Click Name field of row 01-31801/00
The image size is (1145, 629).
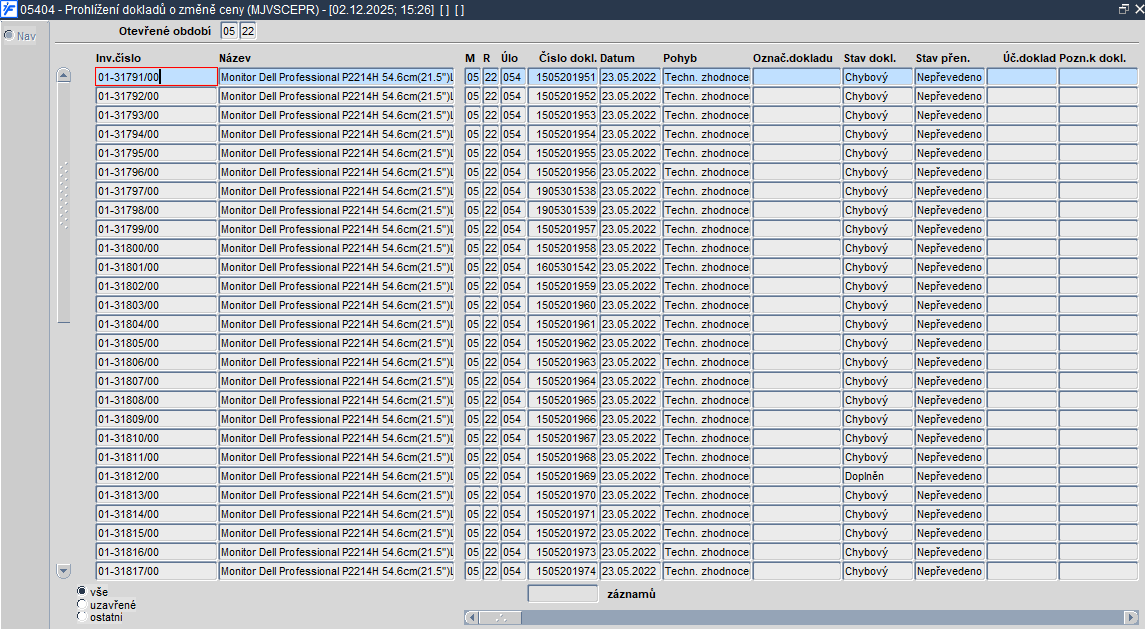(x=337, y=267)
